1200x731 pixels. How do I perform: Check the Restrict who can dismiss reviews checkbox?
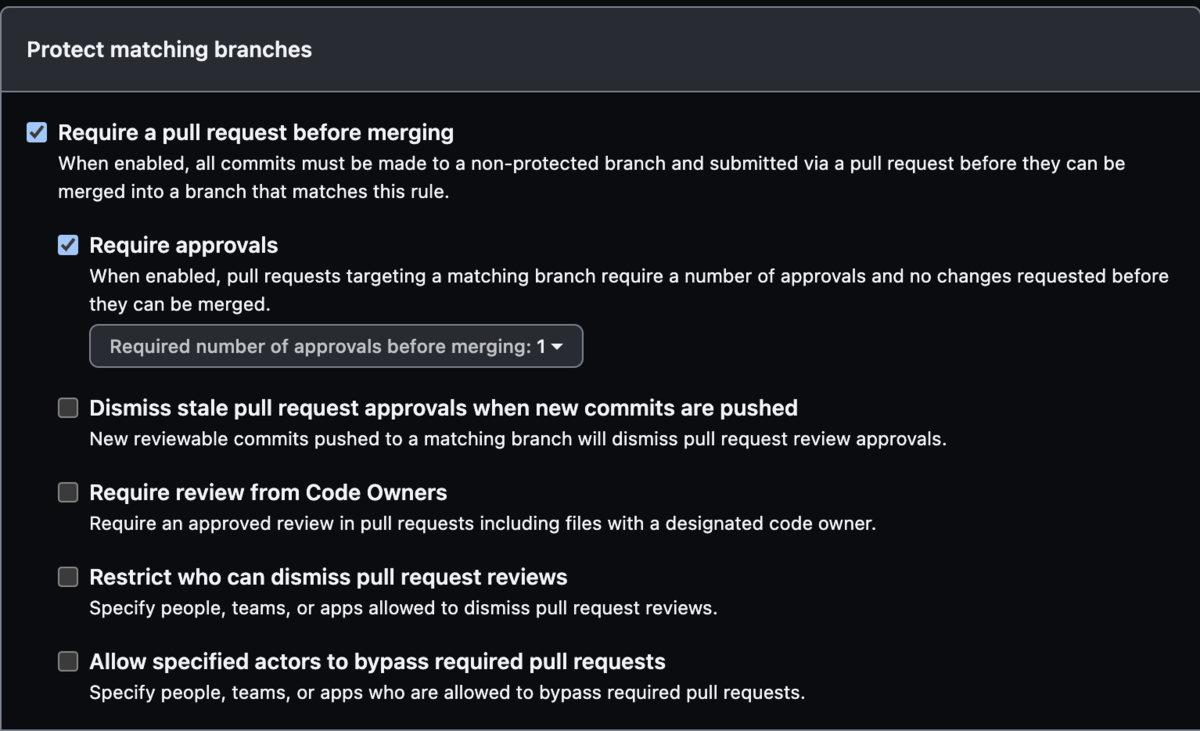coord(68,577)
